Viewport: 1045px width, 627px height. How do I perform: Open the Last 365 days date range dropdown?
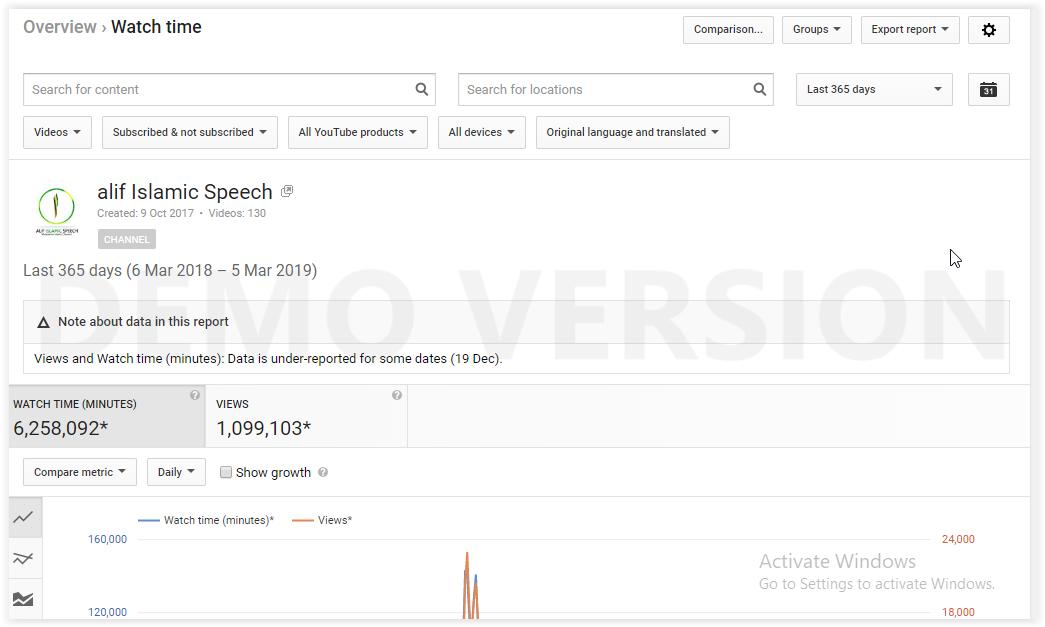click(x=874, y=90)
